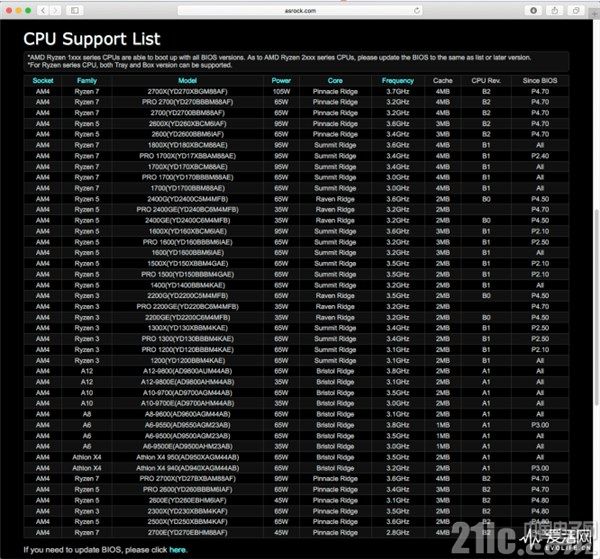600x559 pixels.
Task: Select model PRO 1600(YD160BBBM6IAE)
Action: [x=188, y=242]
